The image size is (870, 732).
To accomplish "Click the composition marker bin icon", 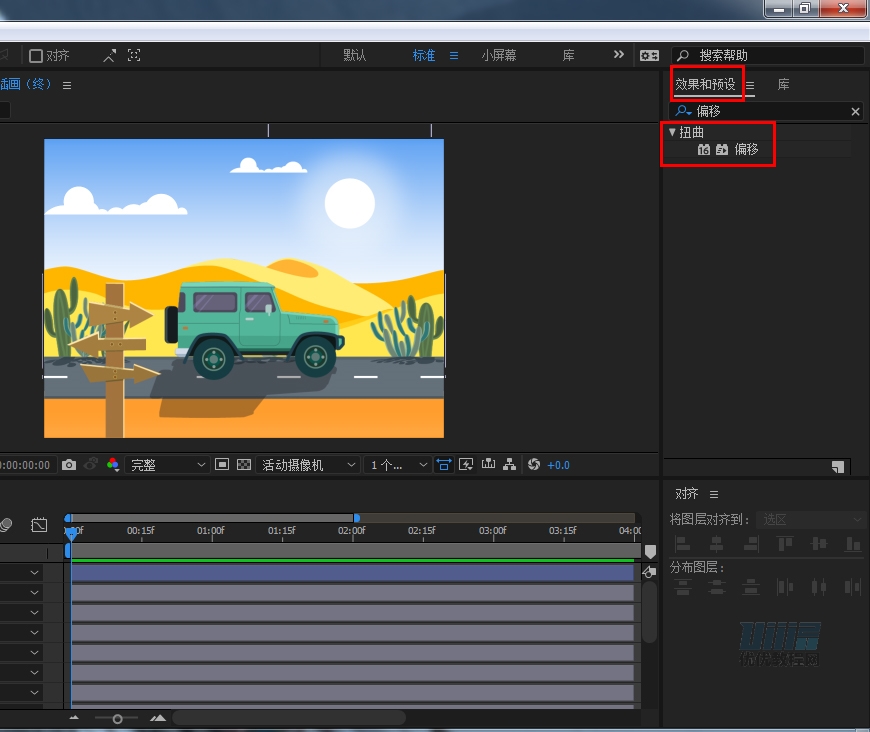I will click(x=650, y=552).
